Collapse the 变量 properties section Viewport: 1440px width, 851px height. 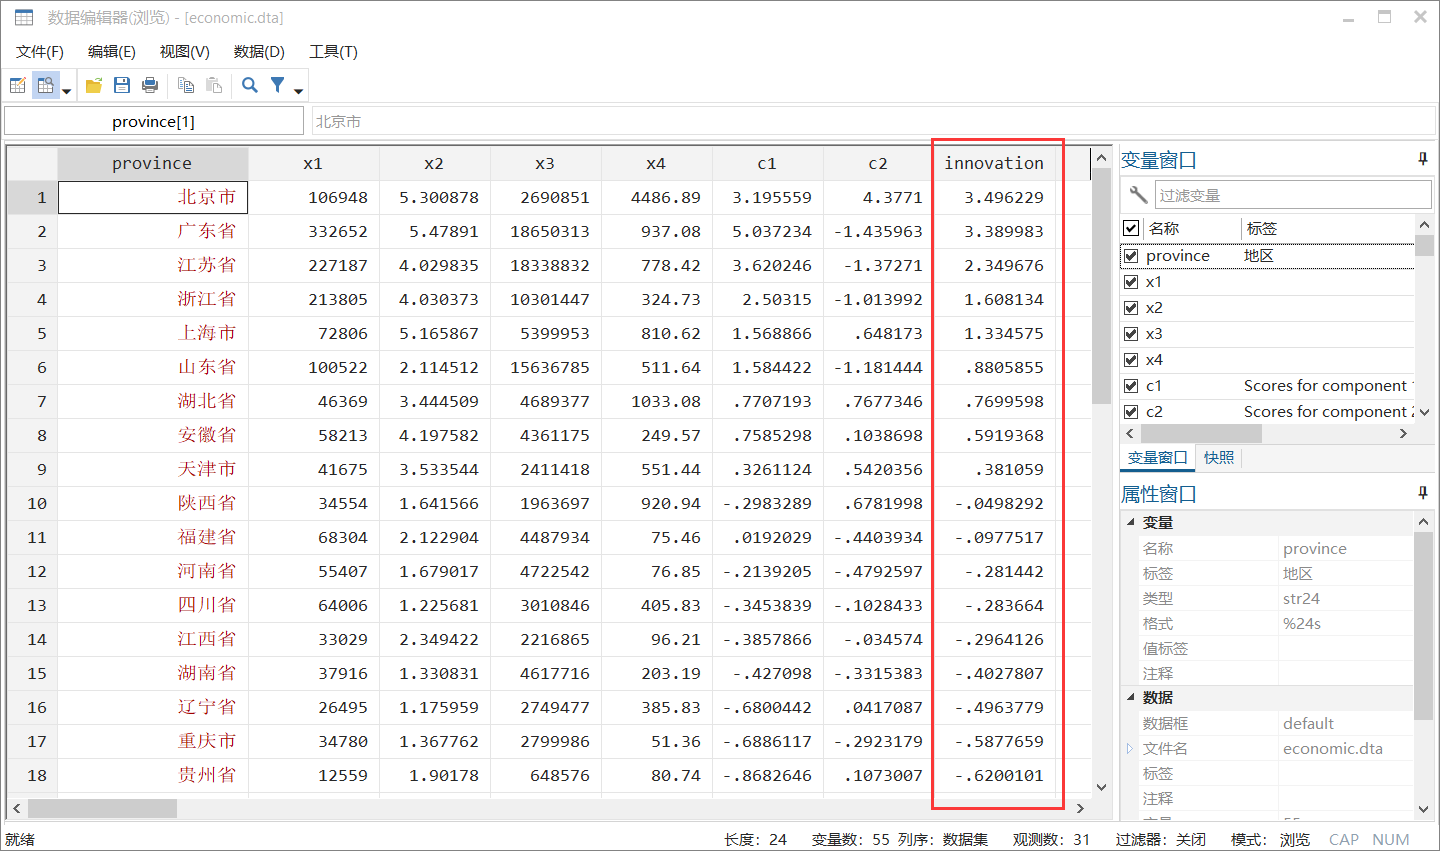1131,522
